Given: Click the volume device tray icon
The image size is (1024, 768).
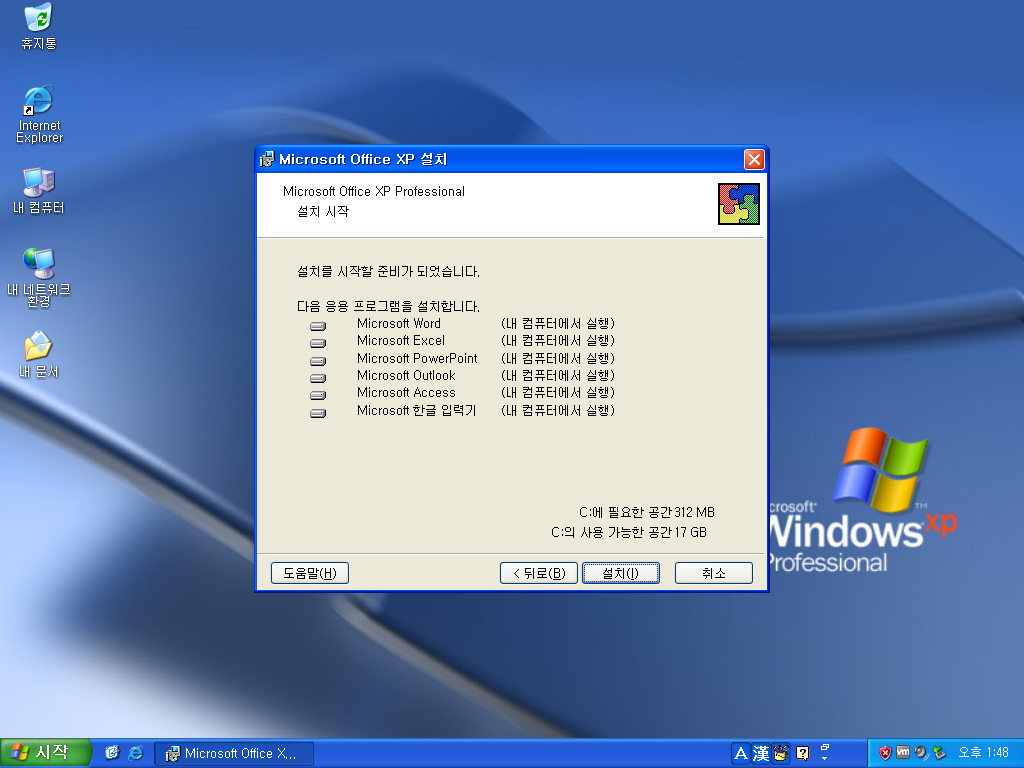Looking at the screenshot, I should [921, 753].
